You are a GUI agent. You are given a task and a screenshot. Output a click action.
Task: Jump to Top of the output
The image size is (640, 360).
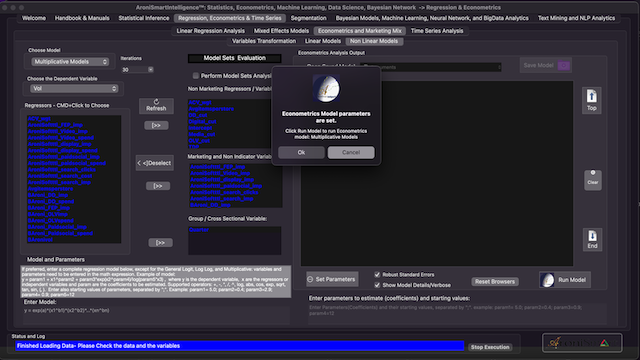tap(591, 100)
